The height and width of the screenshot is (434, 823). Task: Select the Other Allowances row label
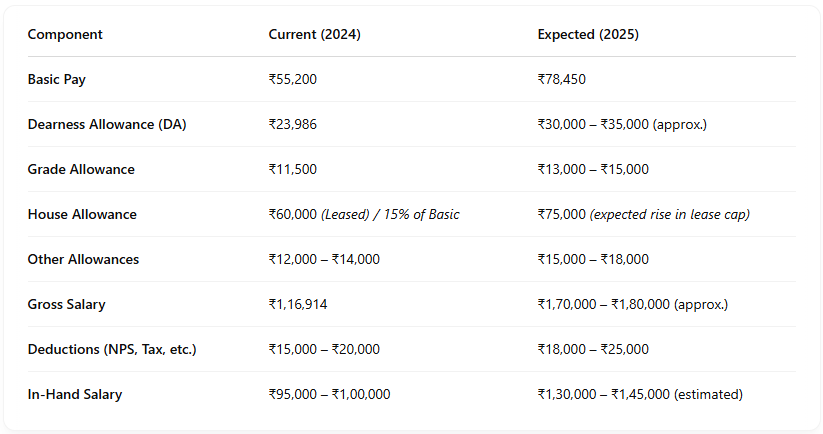[x=83, y=260]
